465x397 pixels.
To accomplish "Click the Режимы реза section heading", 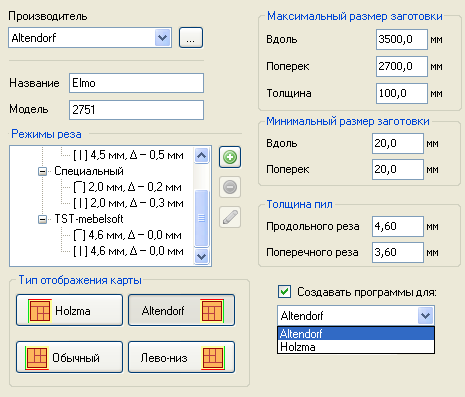I will coord(46,134).
